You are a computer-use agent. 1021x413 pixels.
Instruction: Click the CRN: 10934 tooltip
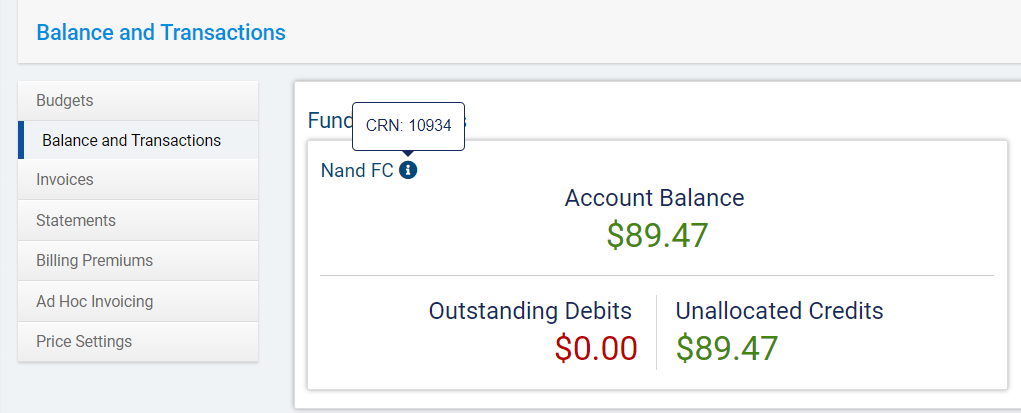point(408,126)
